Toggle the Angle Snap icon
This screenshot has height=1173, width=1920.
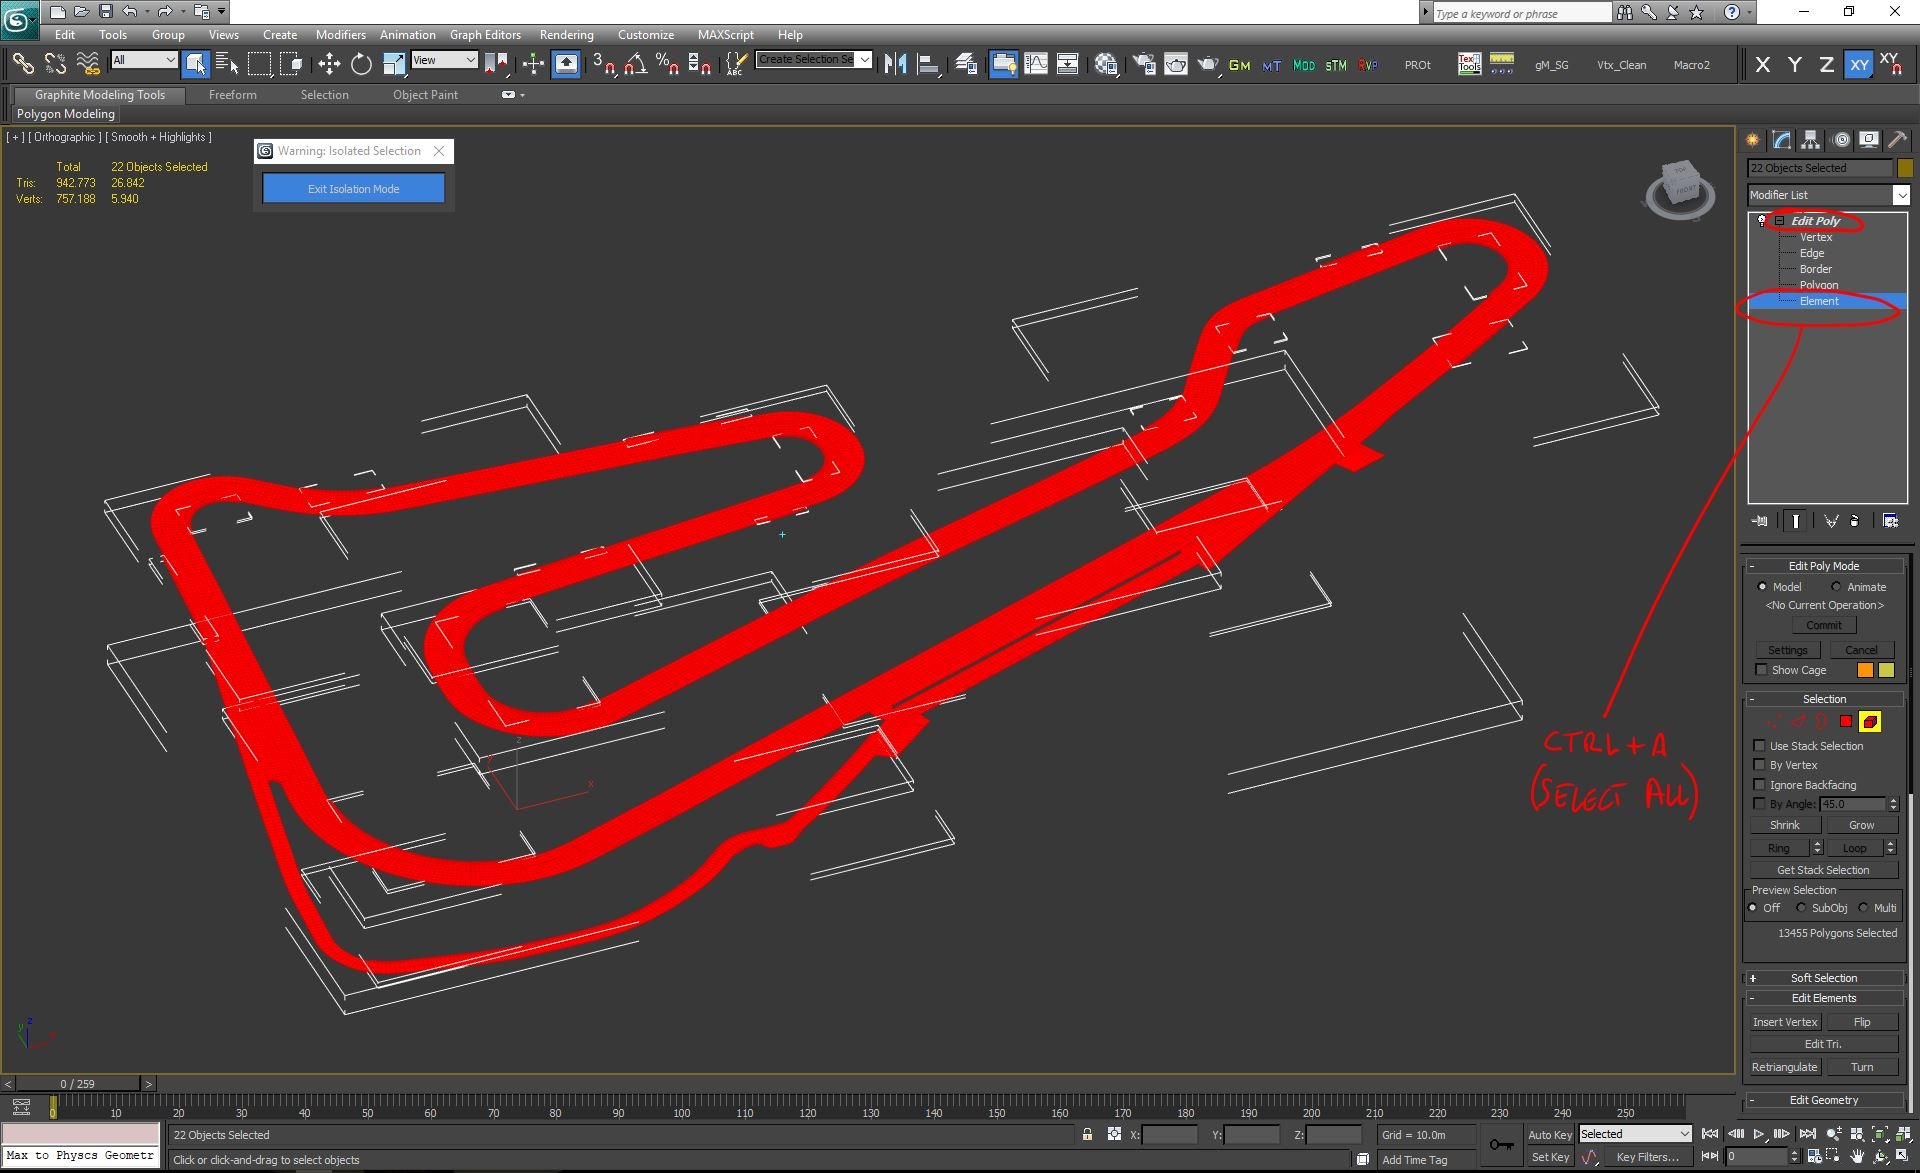[636, 65]
